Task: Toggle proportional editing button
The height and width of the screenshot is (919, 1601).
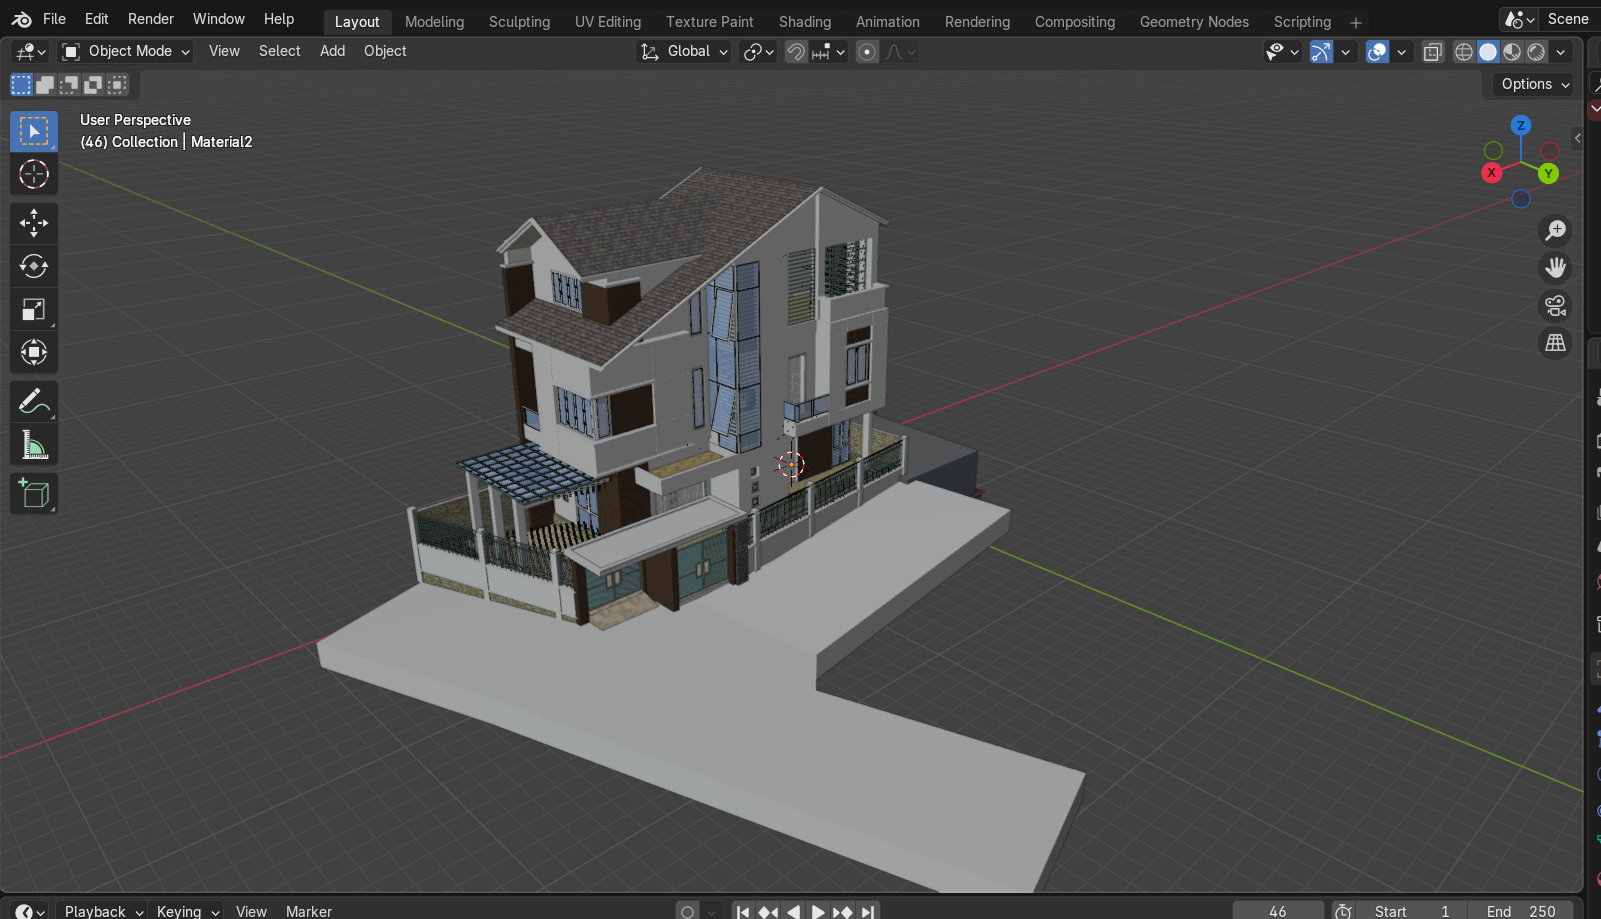Action: (867, 52)
